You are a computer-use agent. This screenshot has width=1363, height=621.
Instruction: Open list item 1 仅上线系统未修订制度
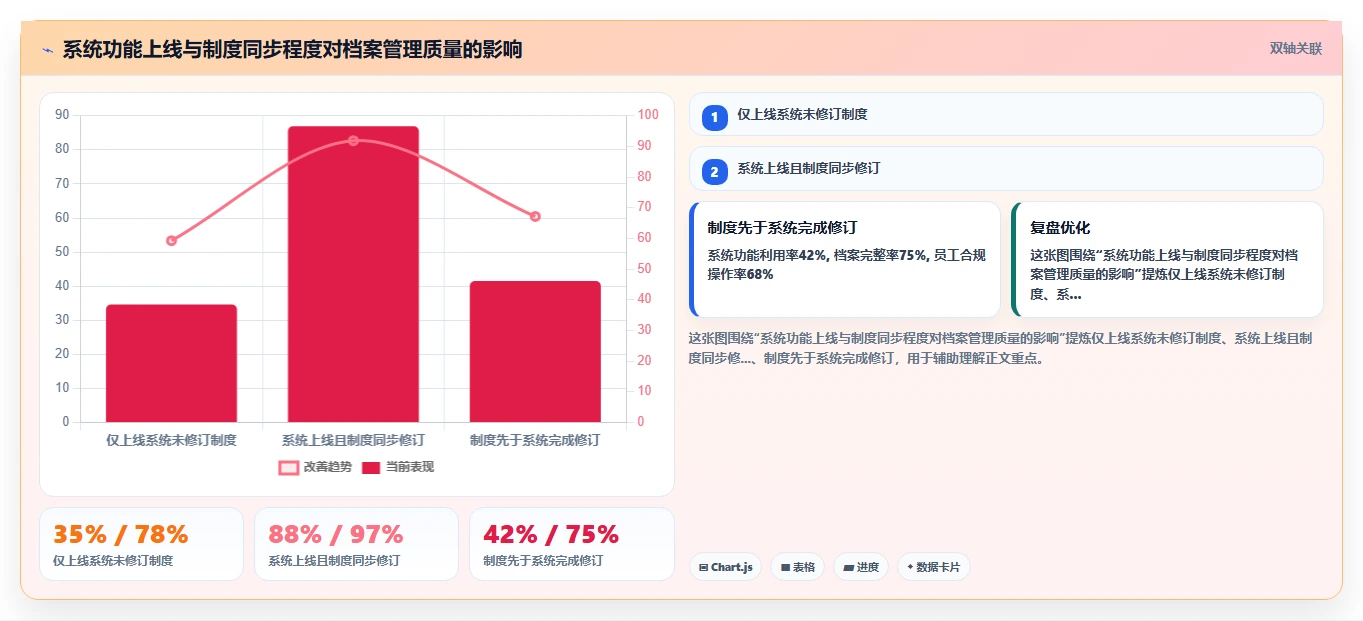pyautogui.click(x=1006, y=115)
